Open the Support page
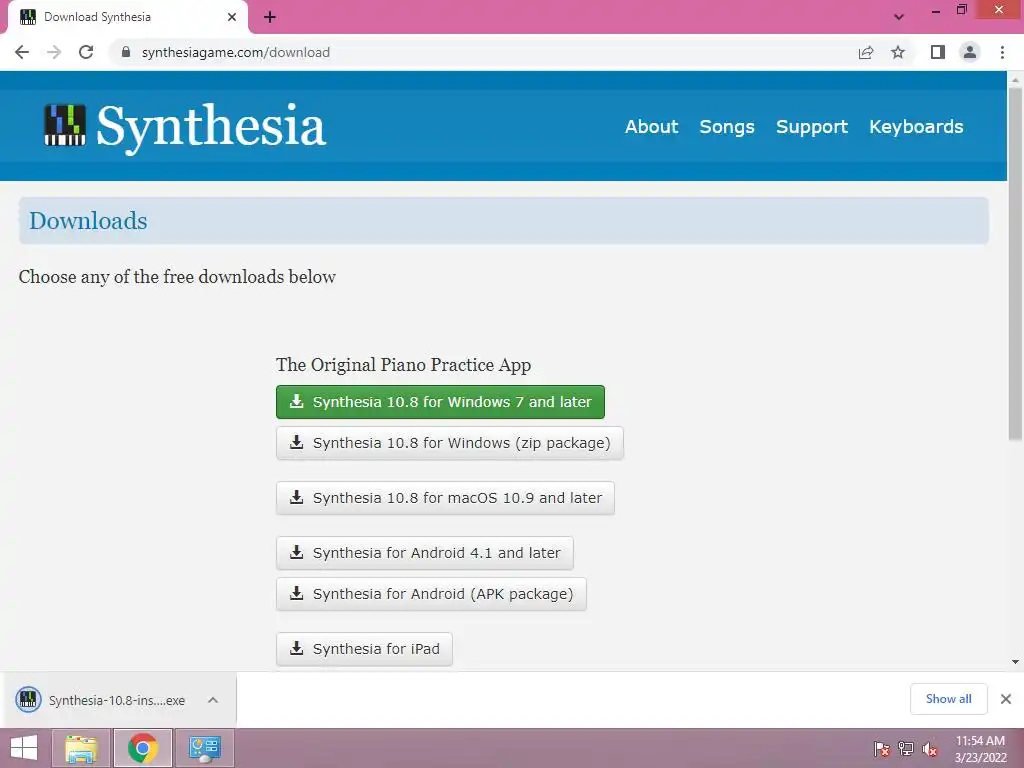1024x768 pixels. (x=812, y=126)
